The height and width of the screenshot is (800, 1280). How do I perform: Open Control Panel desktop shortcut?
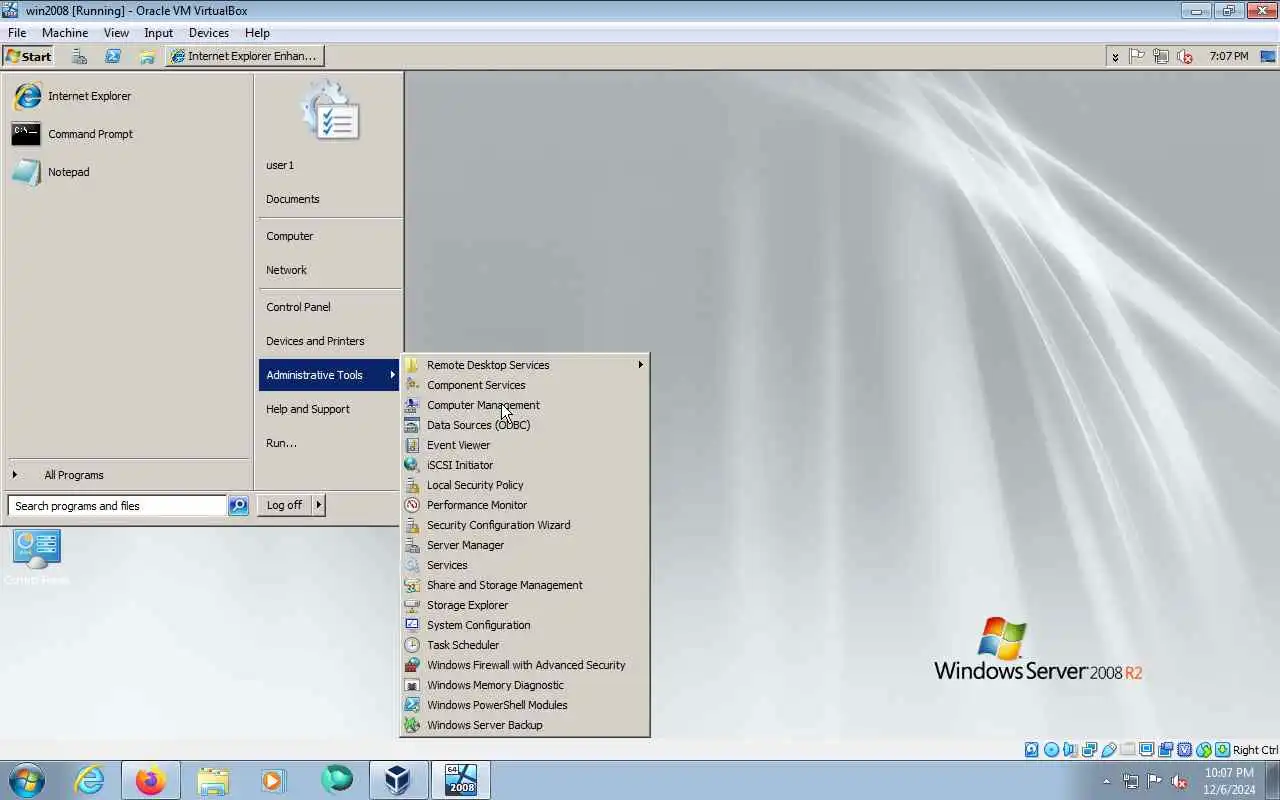pos(37,556)
